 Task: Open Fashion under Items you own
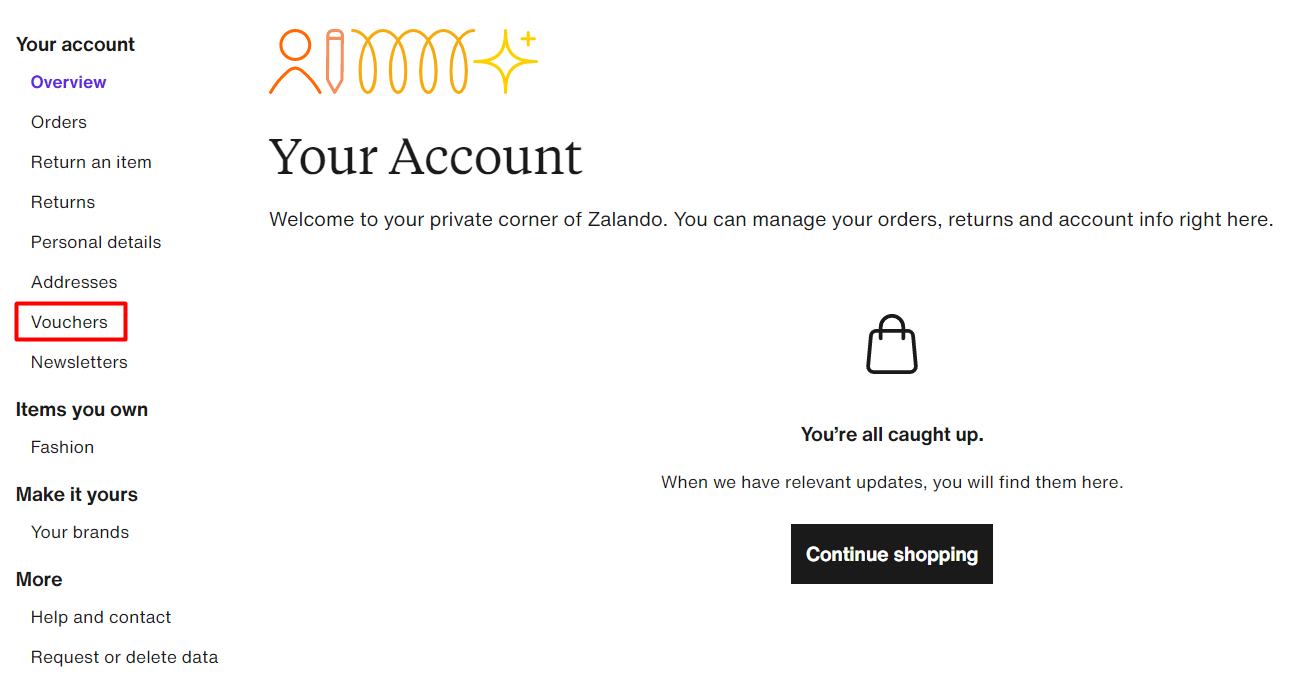pyautogui.click(x=62, y=447)
